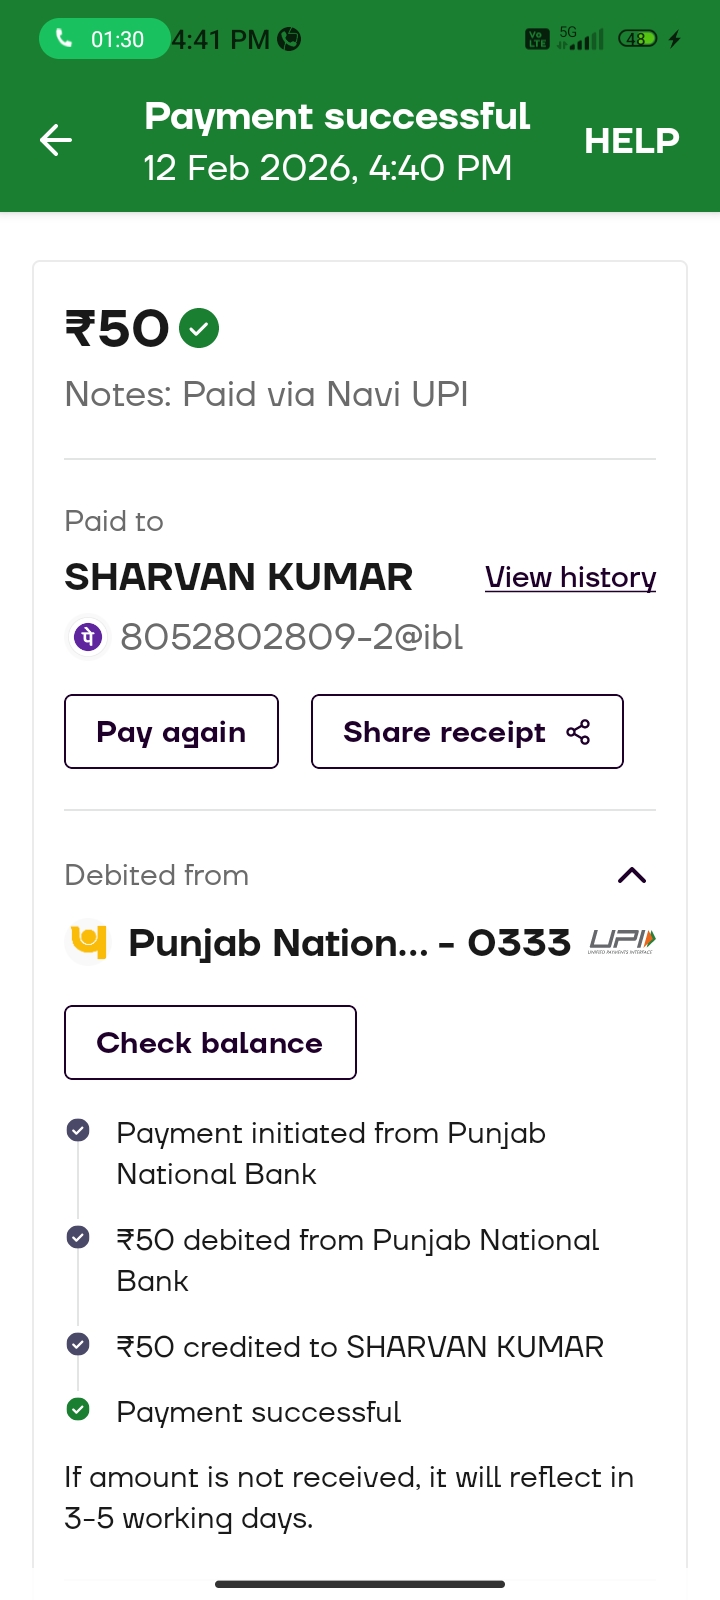Tap the ₹50 debited step checkmark
Image resolution: width=720 pixels, height=1600 pixels.
pos(78,1238)
